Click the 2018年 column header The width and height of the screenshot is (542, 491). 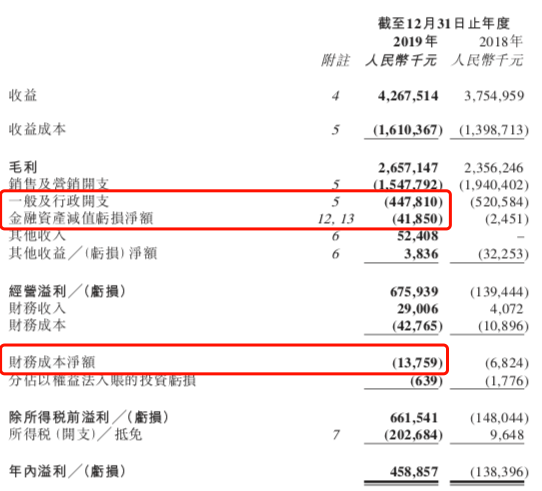click(x=501, y=42)
